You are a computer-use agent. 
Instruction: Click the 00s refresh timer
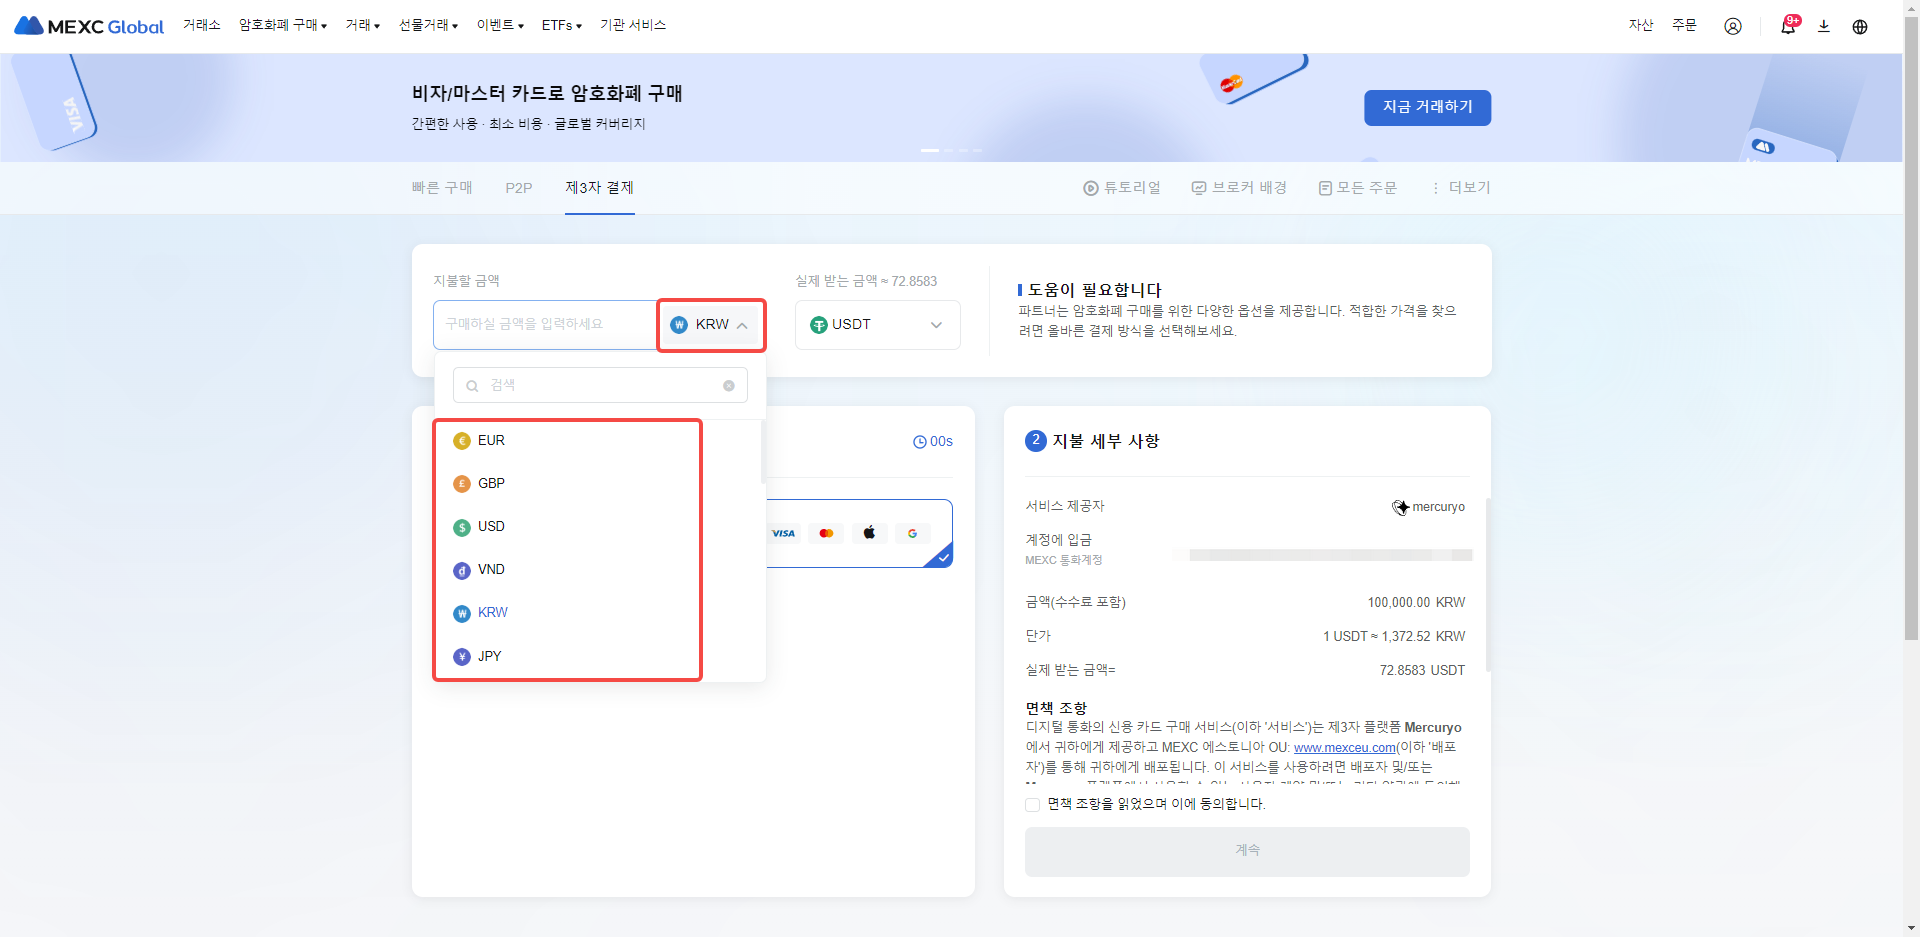click(x=932, y=441)
